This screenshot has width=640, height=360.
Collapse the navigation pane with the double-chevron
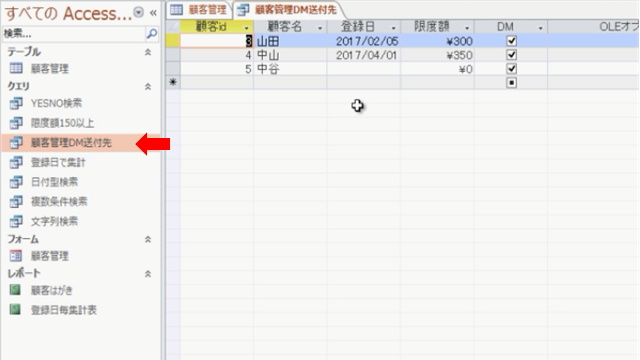point(153,13)
